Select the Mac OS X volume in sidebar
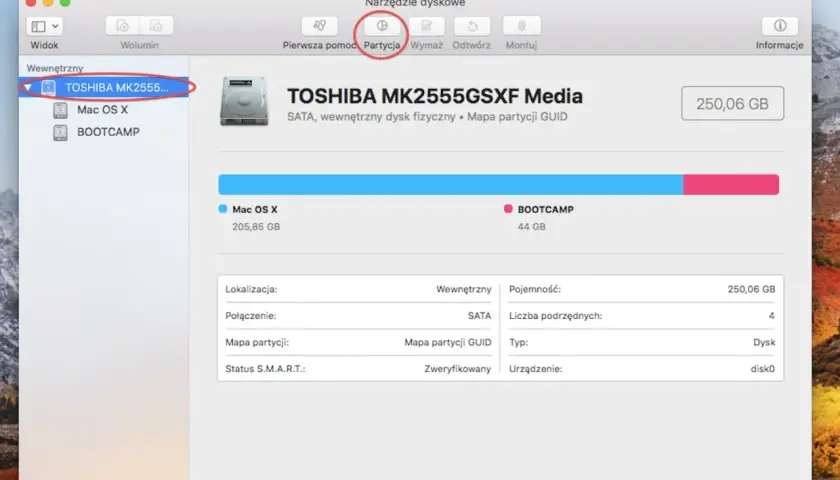The height and width of the screenshot is (480, 840). point(102,110)
